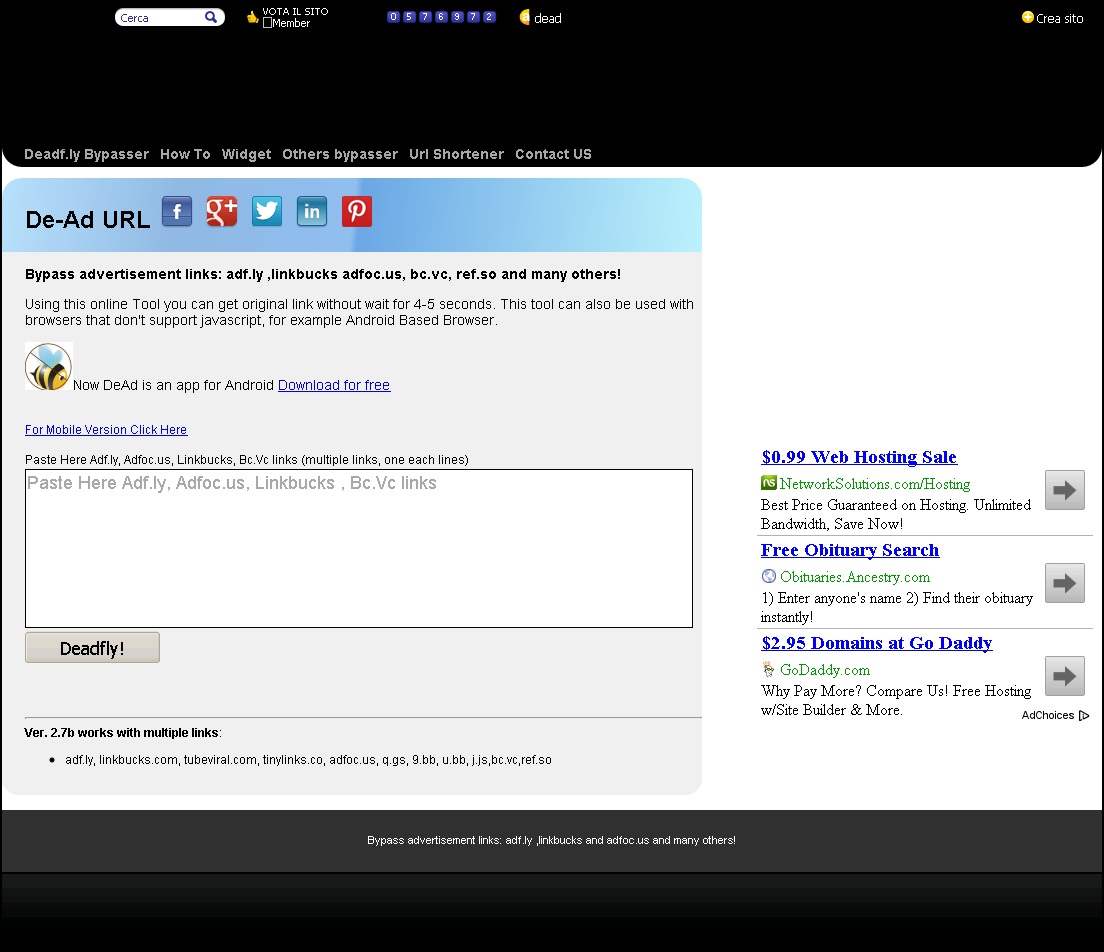
Task: Click the bee app logo image
Action: coord(49,366)
